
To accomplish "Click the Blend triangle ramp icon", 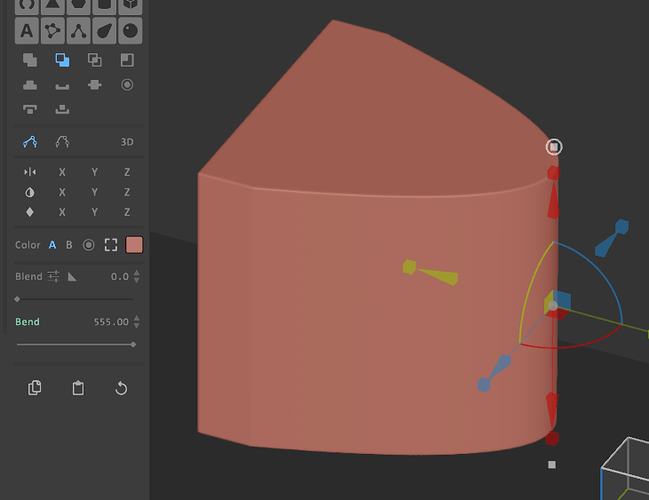I will click(x=72, y=276).
